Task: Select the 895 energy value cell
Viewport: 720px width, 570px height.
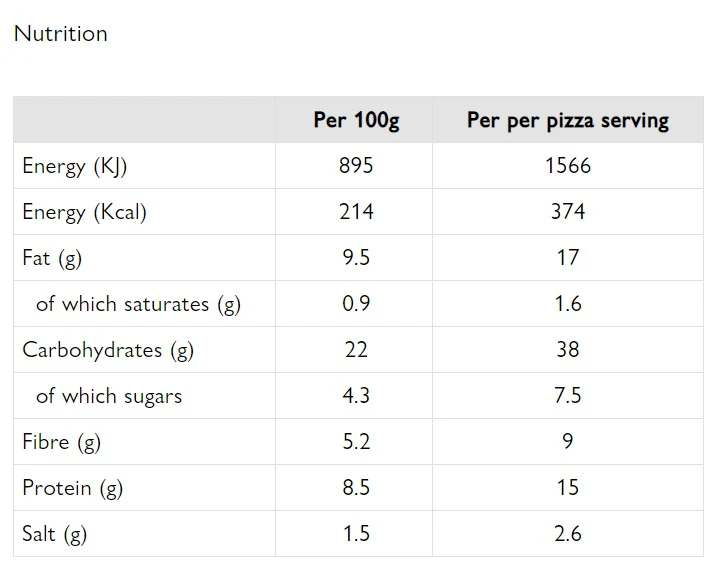Action: 356,165
